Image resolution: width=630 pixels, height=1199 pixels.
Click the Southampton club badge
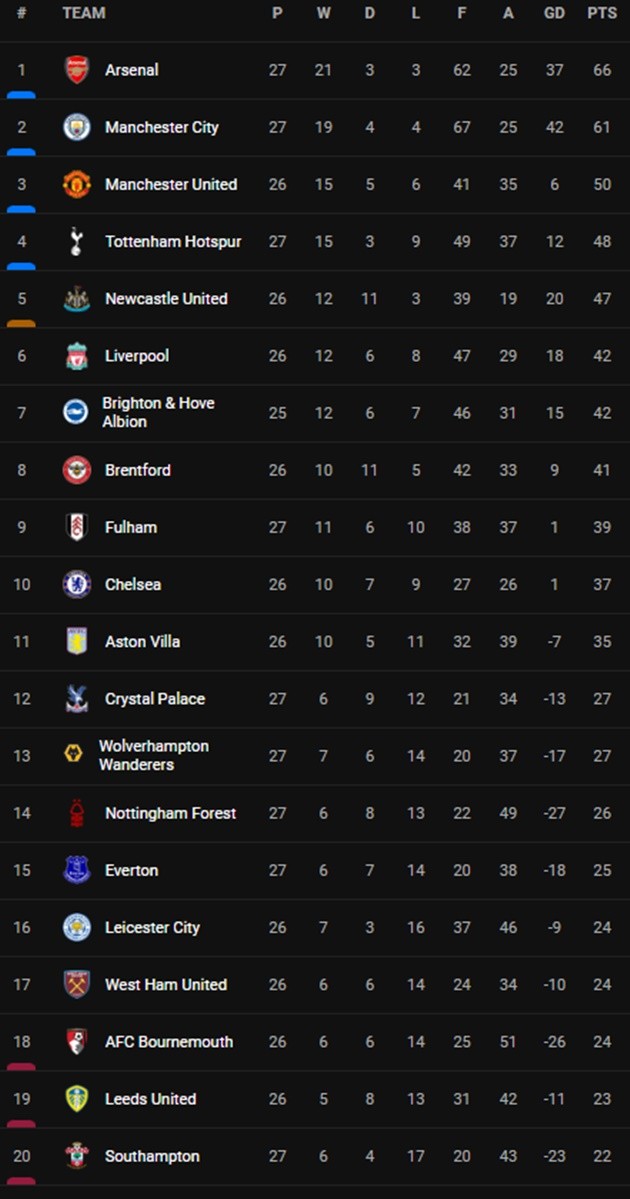pyautogui.click(x=77, y=1156)
